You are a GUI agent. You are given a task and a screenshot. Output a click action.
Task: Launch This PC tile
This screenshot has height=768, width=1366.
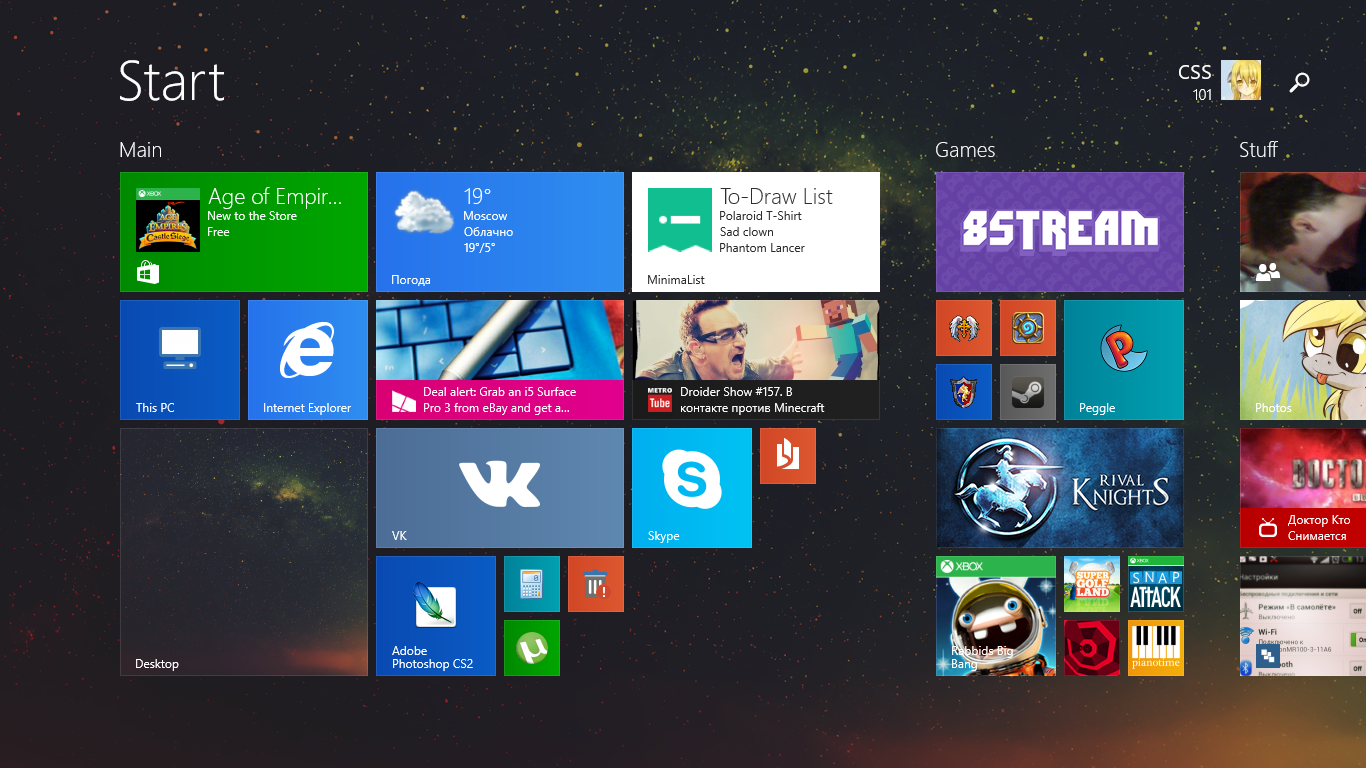coord(180,360)
